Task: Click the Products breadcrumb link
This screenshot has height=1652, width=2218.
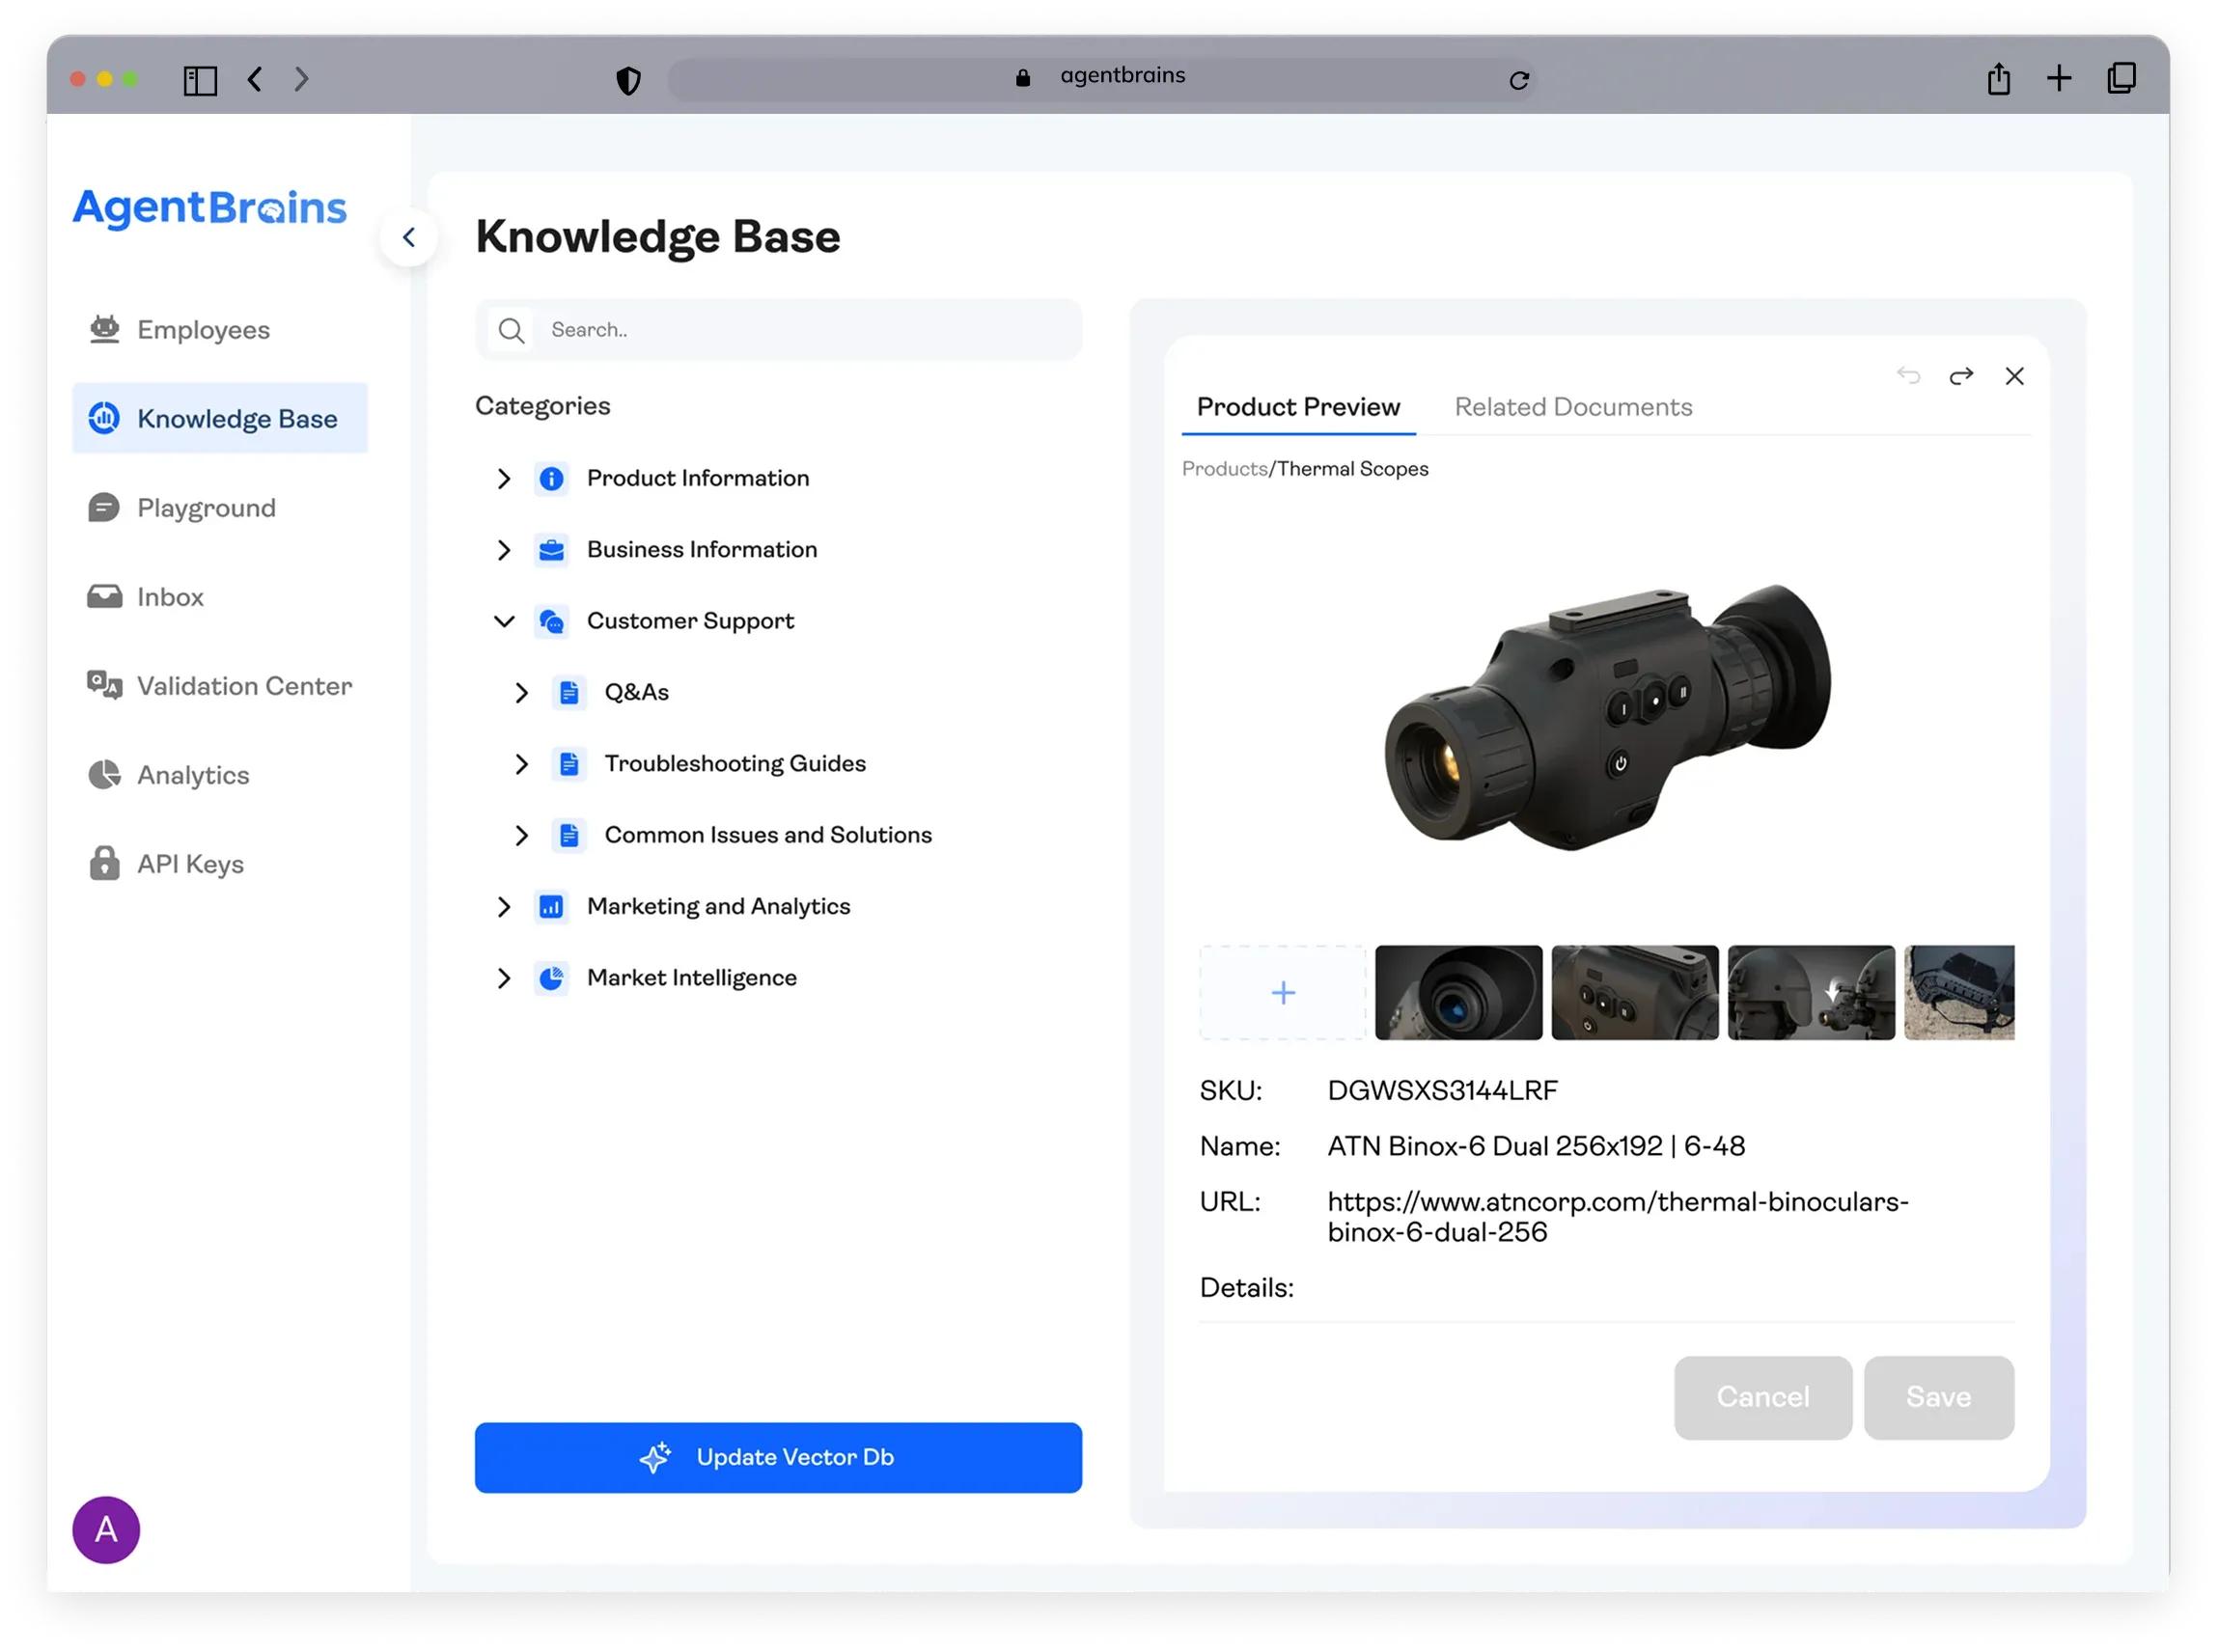Action: tap(1223, 469)
